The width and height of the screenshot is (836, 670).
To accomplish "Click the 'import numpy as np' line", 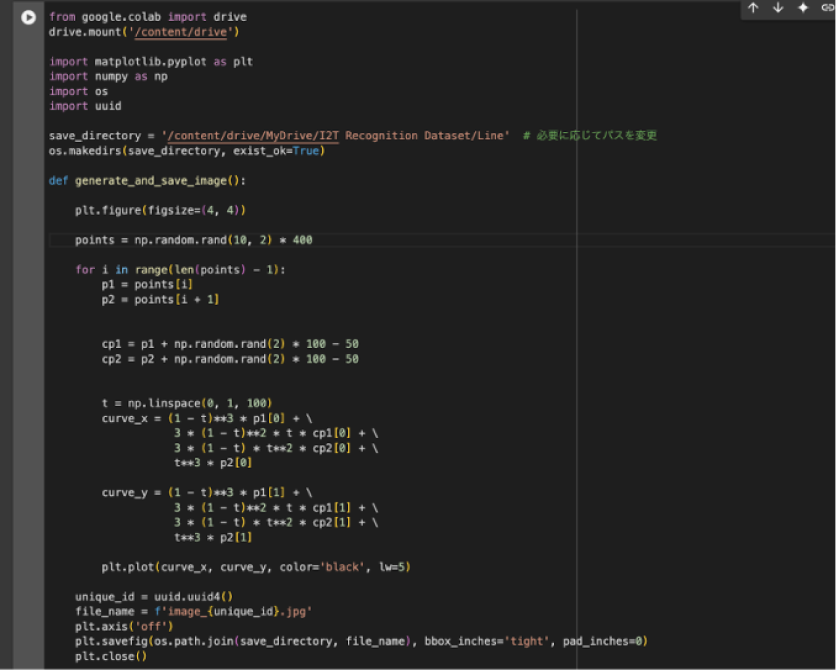I will (108, 77).
